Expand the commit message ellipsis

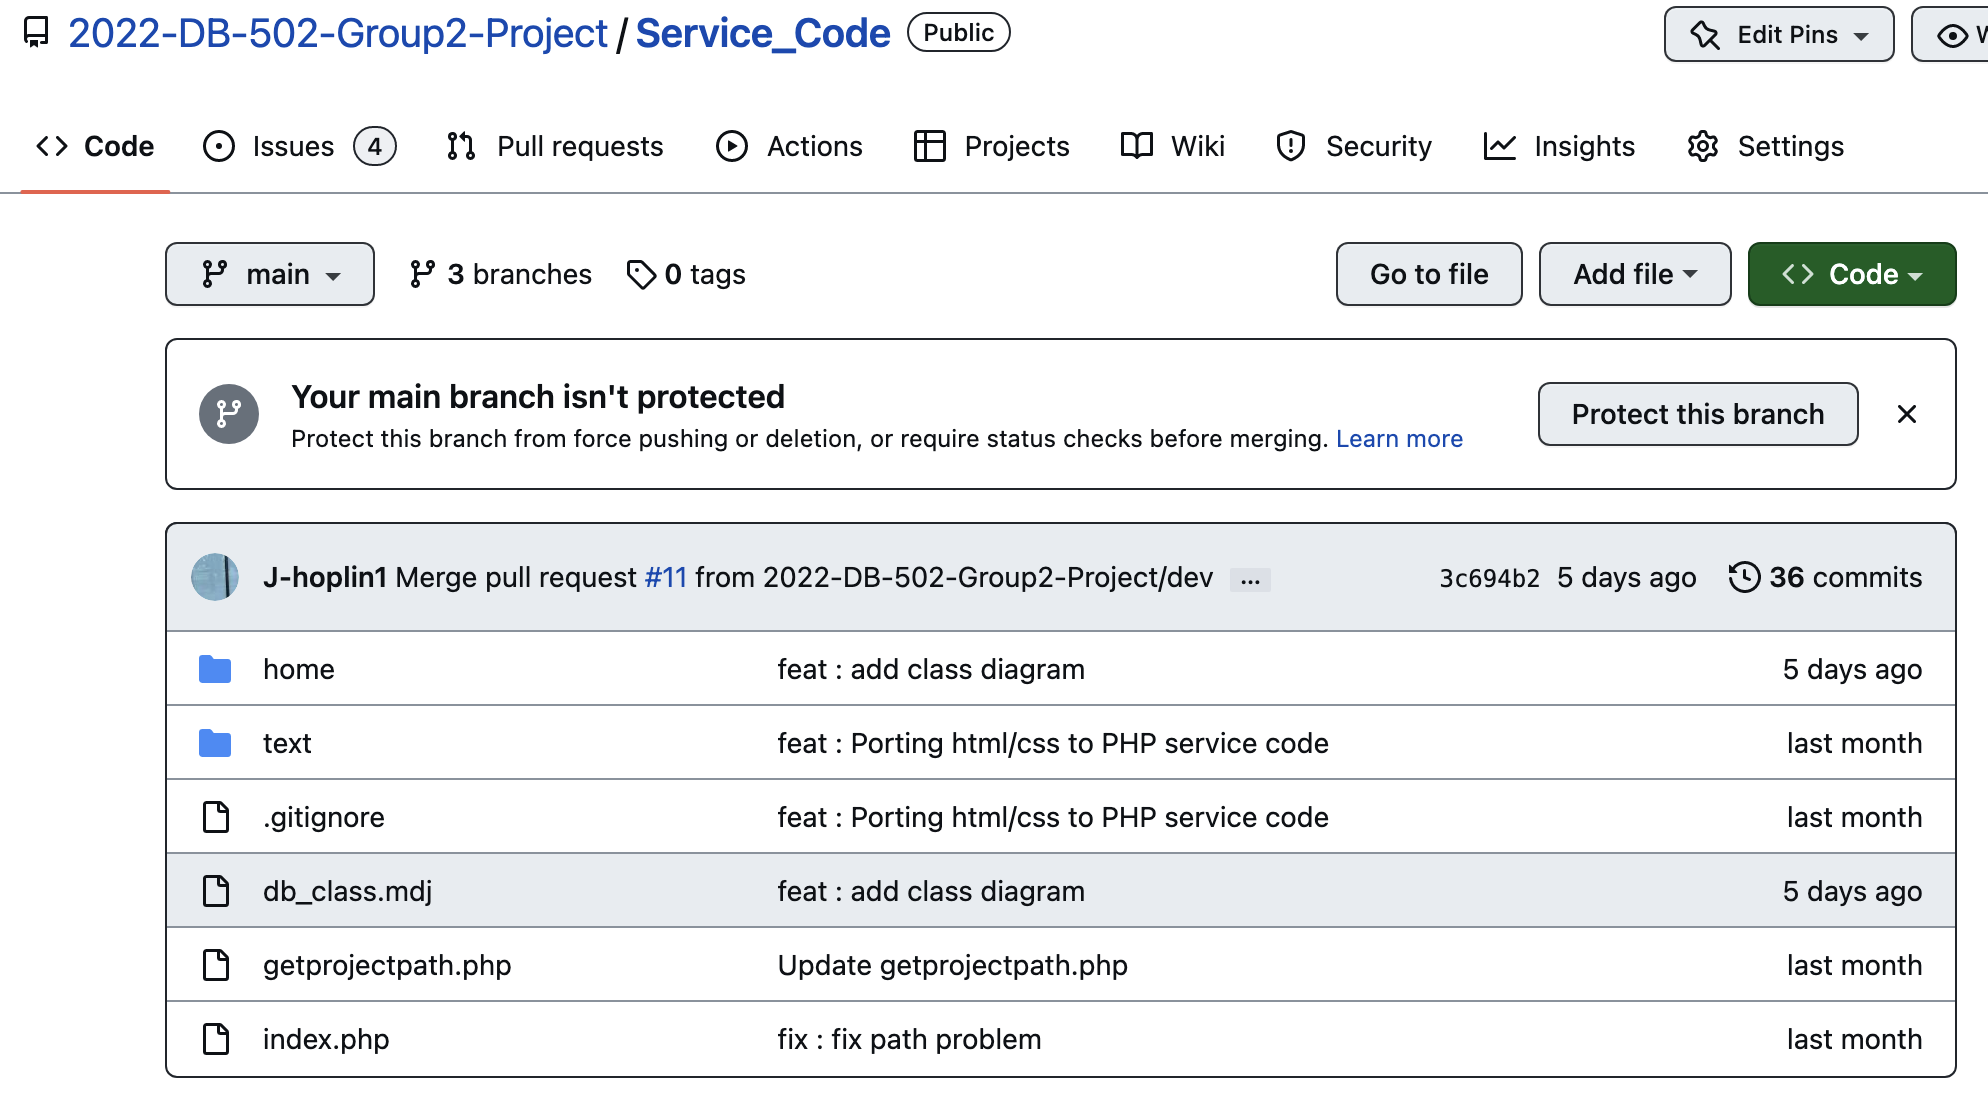(1250, 579)
